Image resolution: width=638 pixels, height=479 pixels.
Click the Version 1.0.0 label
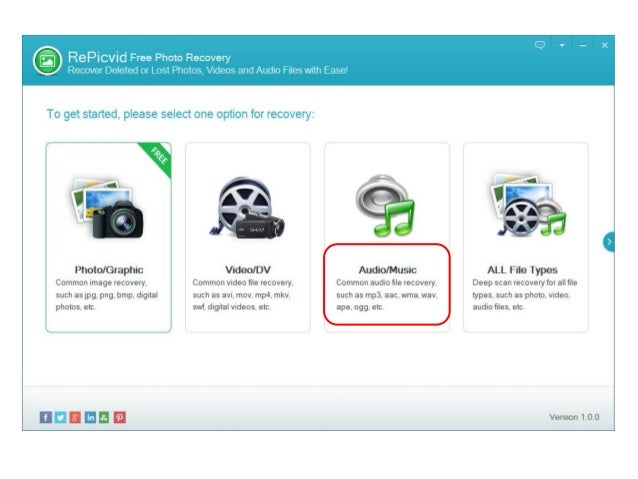pyautogui.click(x=574, y=417)
